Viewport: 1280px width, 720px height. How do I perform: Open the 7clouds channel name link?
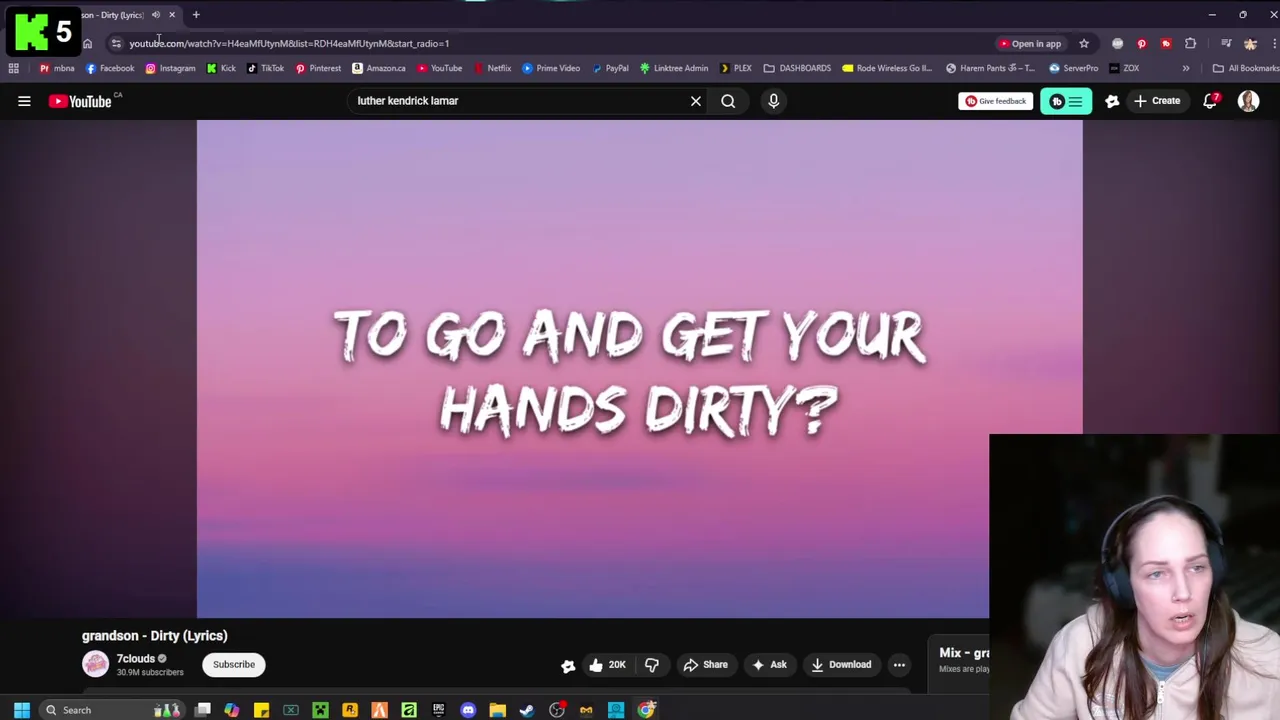[x=136, y=659]
